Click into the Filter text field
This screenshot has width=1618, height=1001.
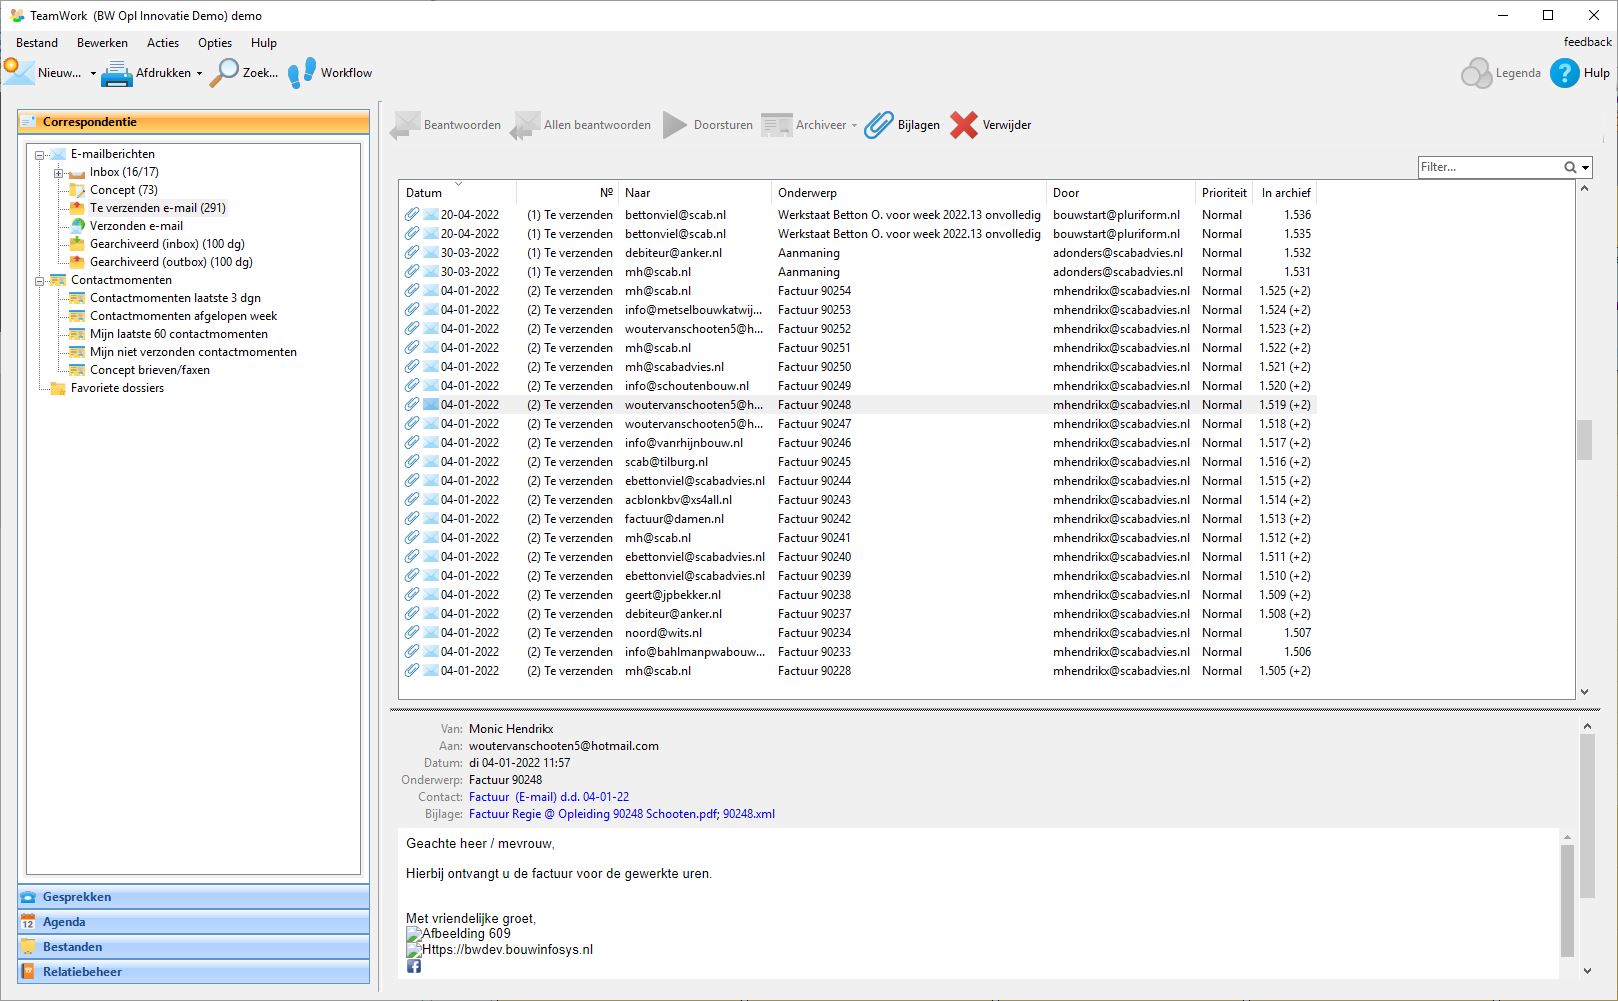(x=1488, y=167)
